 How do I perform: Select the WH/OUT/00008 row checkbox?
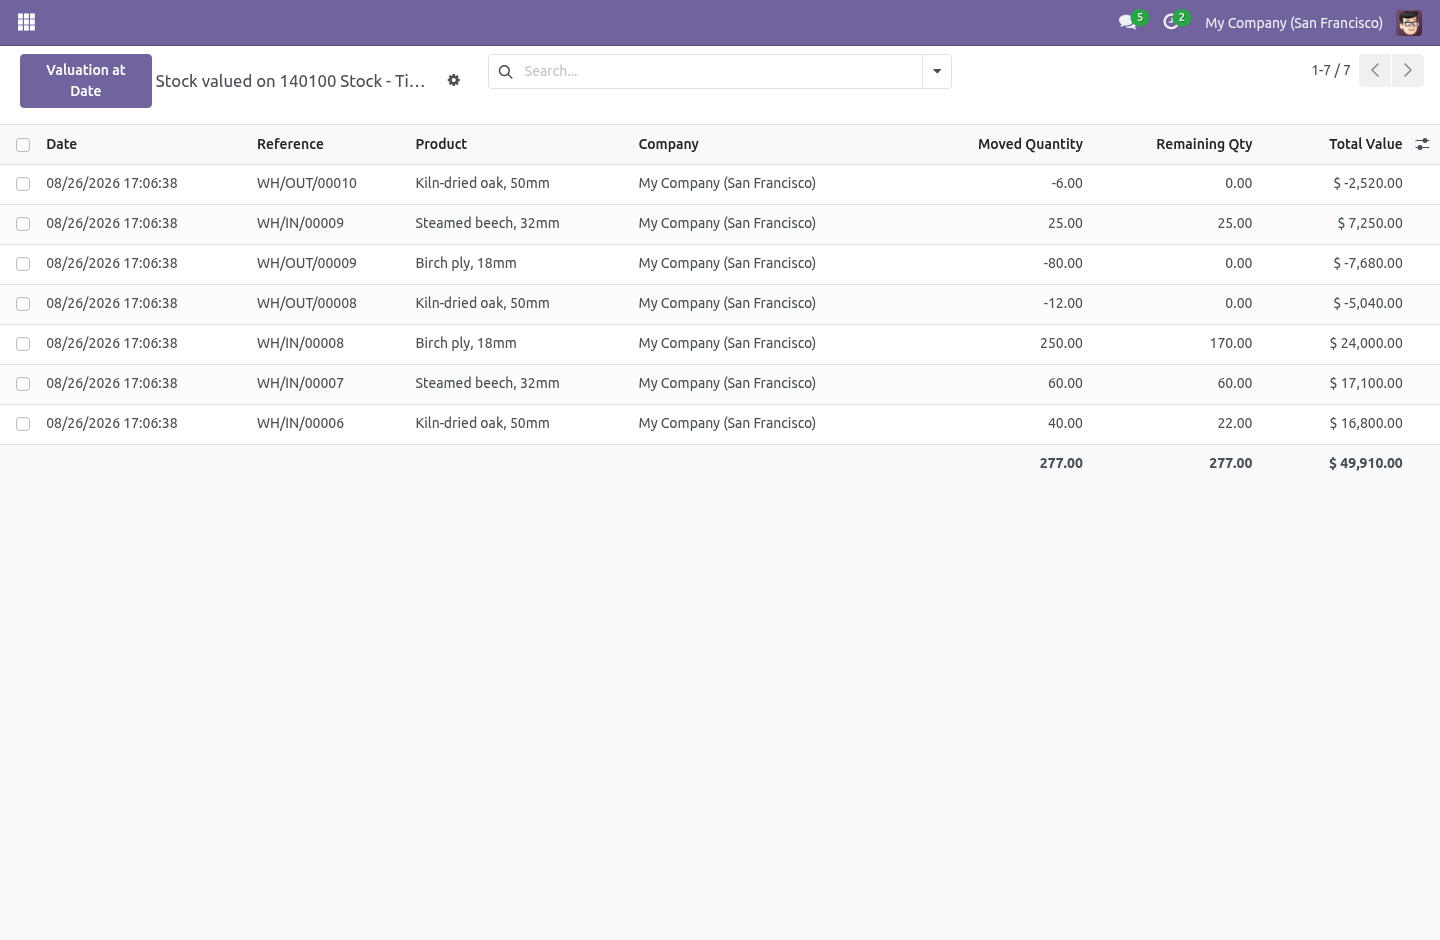point(23,304)
